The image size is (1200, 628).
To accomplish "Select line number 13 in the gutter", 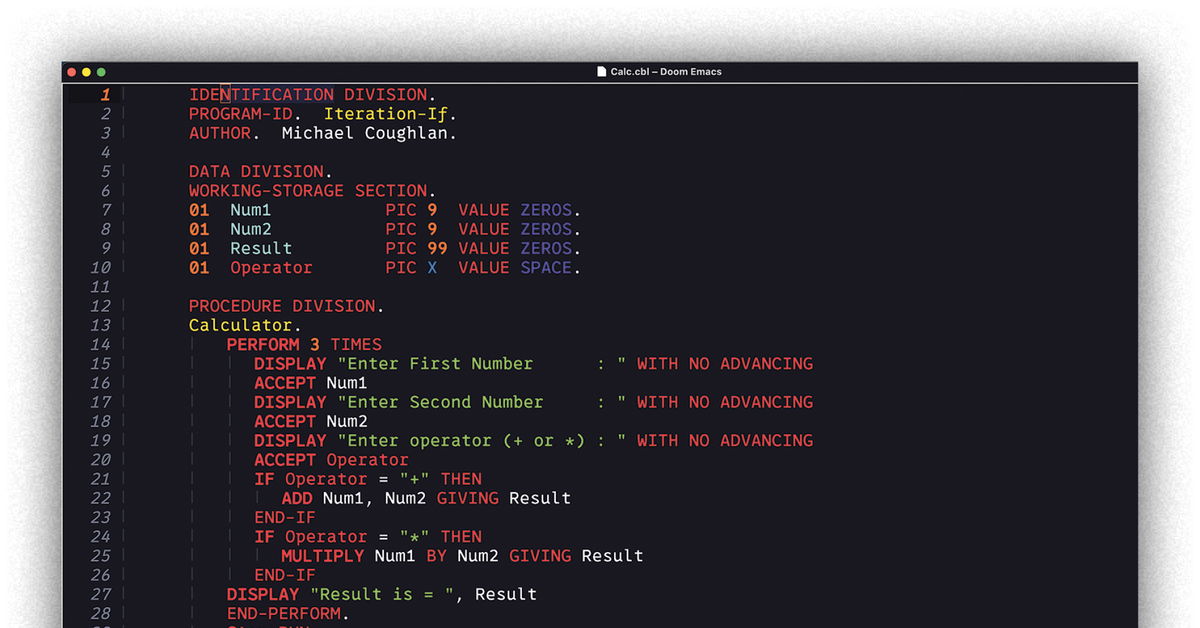I will [x=101, y=325].
